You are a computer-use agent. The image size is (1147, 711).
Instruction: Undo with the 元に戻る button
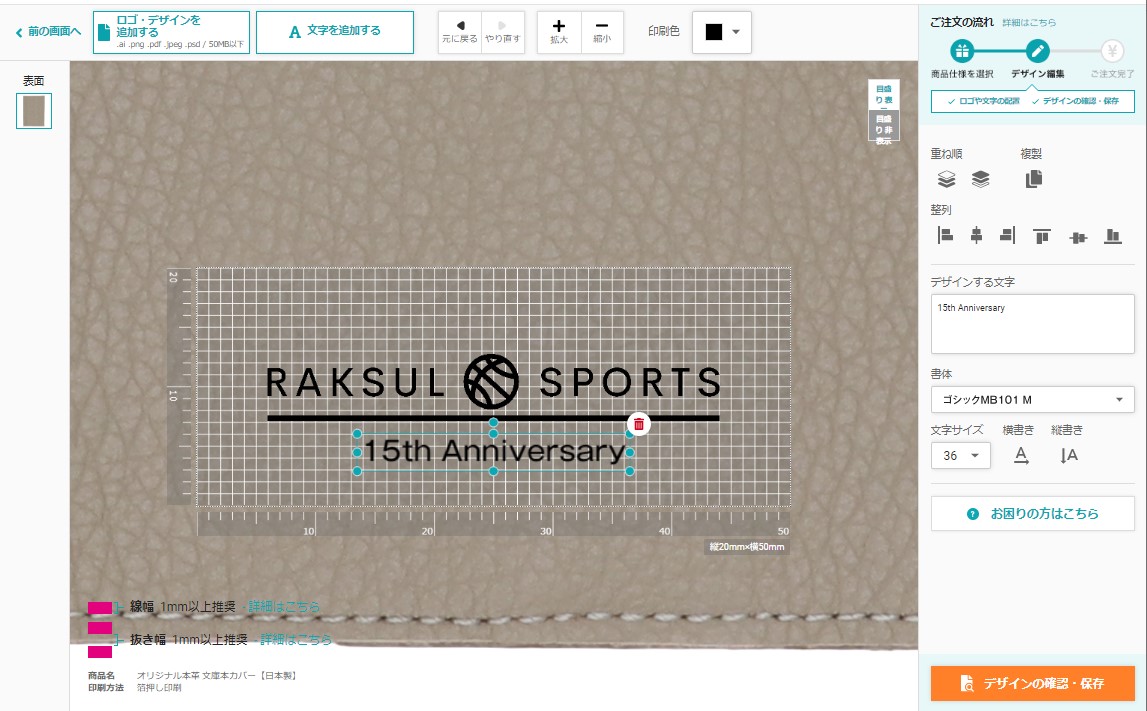pos(459,32)
